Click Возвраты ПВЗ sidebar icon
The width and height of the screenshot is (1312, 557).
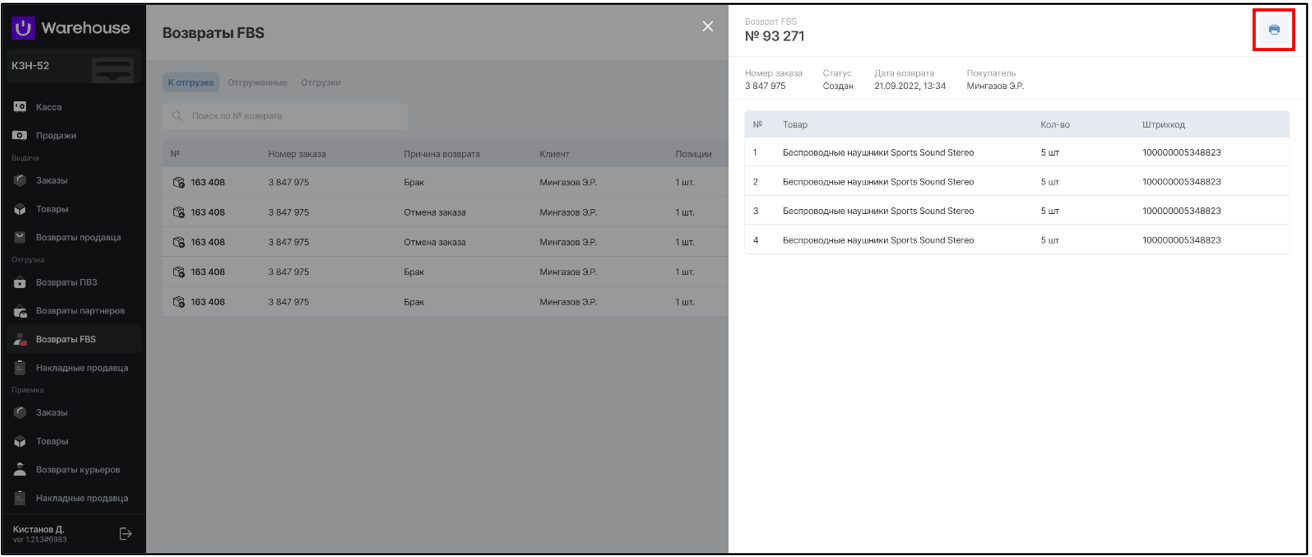point(20,282)
